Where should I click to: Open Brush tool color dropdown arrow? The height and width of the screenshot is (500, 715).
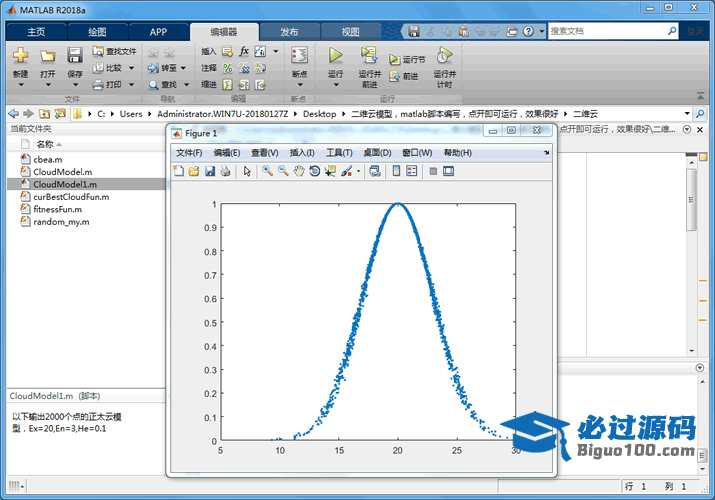coord(358,171)
